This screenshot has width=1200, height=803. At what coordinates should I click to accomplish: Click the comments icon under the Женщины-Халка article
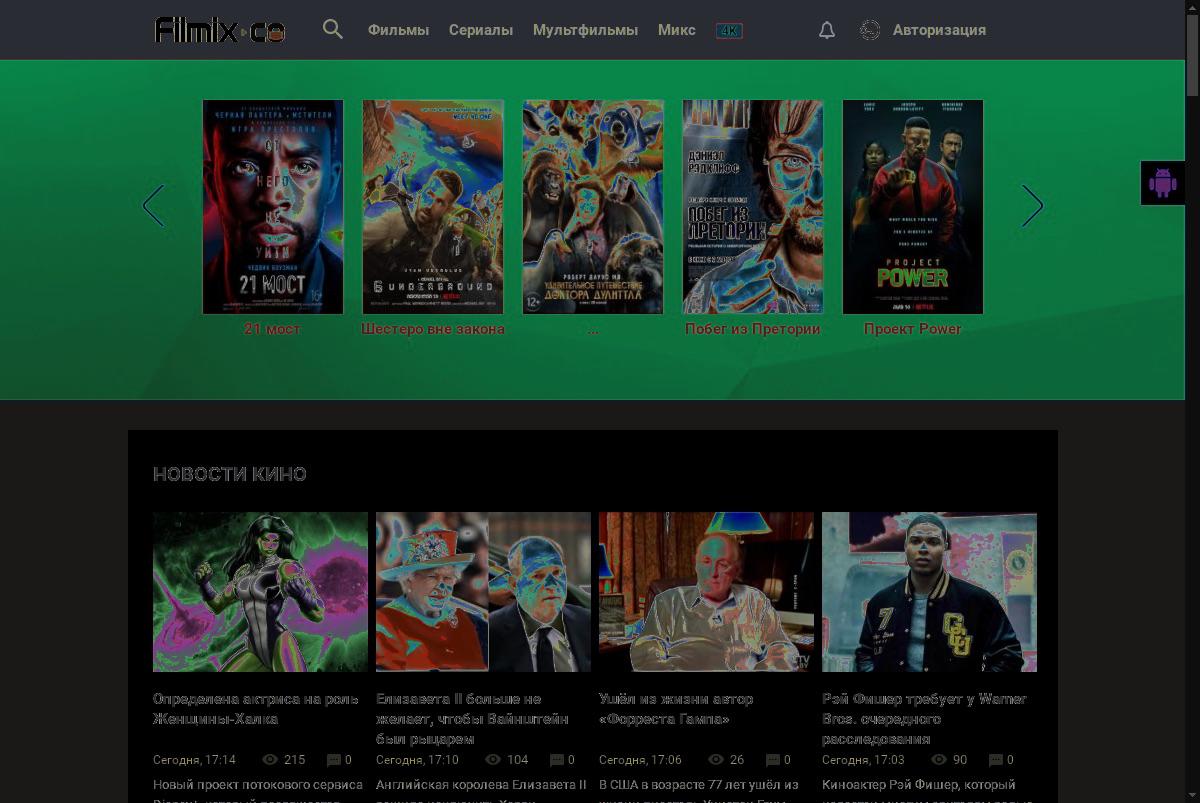pos(333,760)
